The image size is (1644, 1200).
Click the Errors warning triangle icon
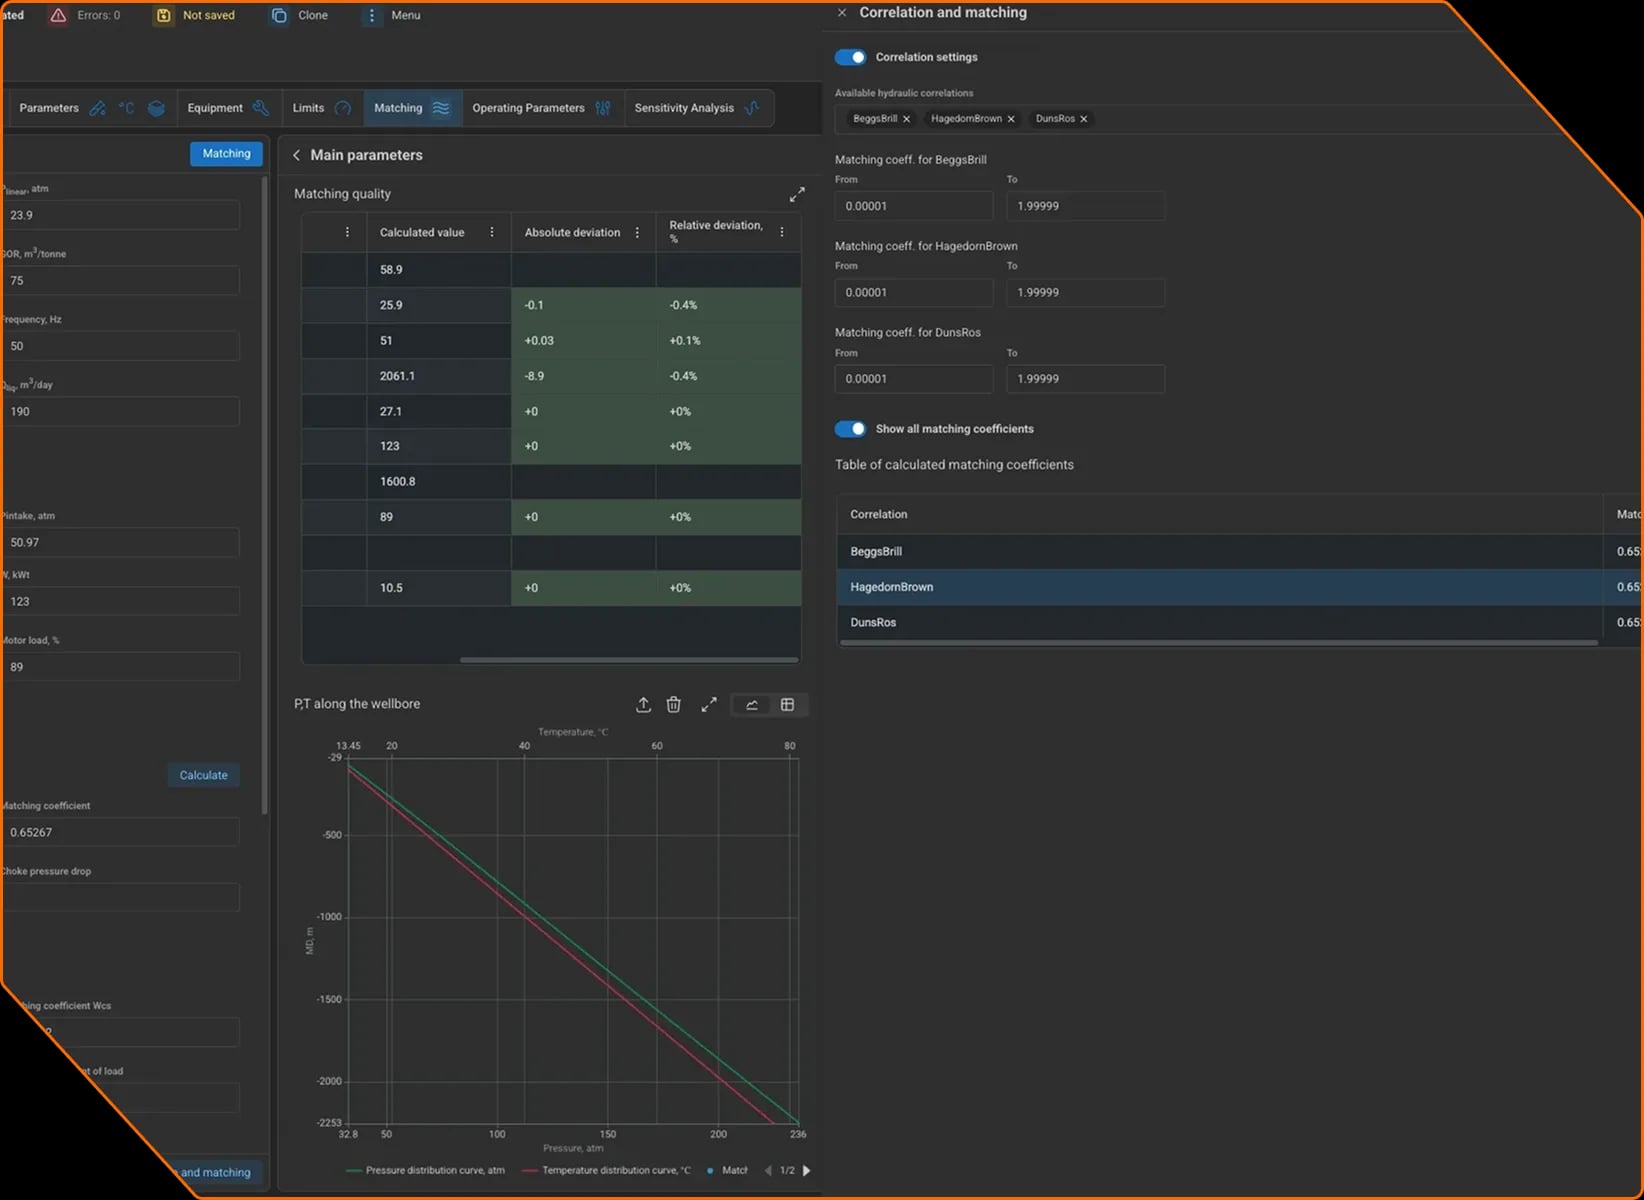coord(58,15)
